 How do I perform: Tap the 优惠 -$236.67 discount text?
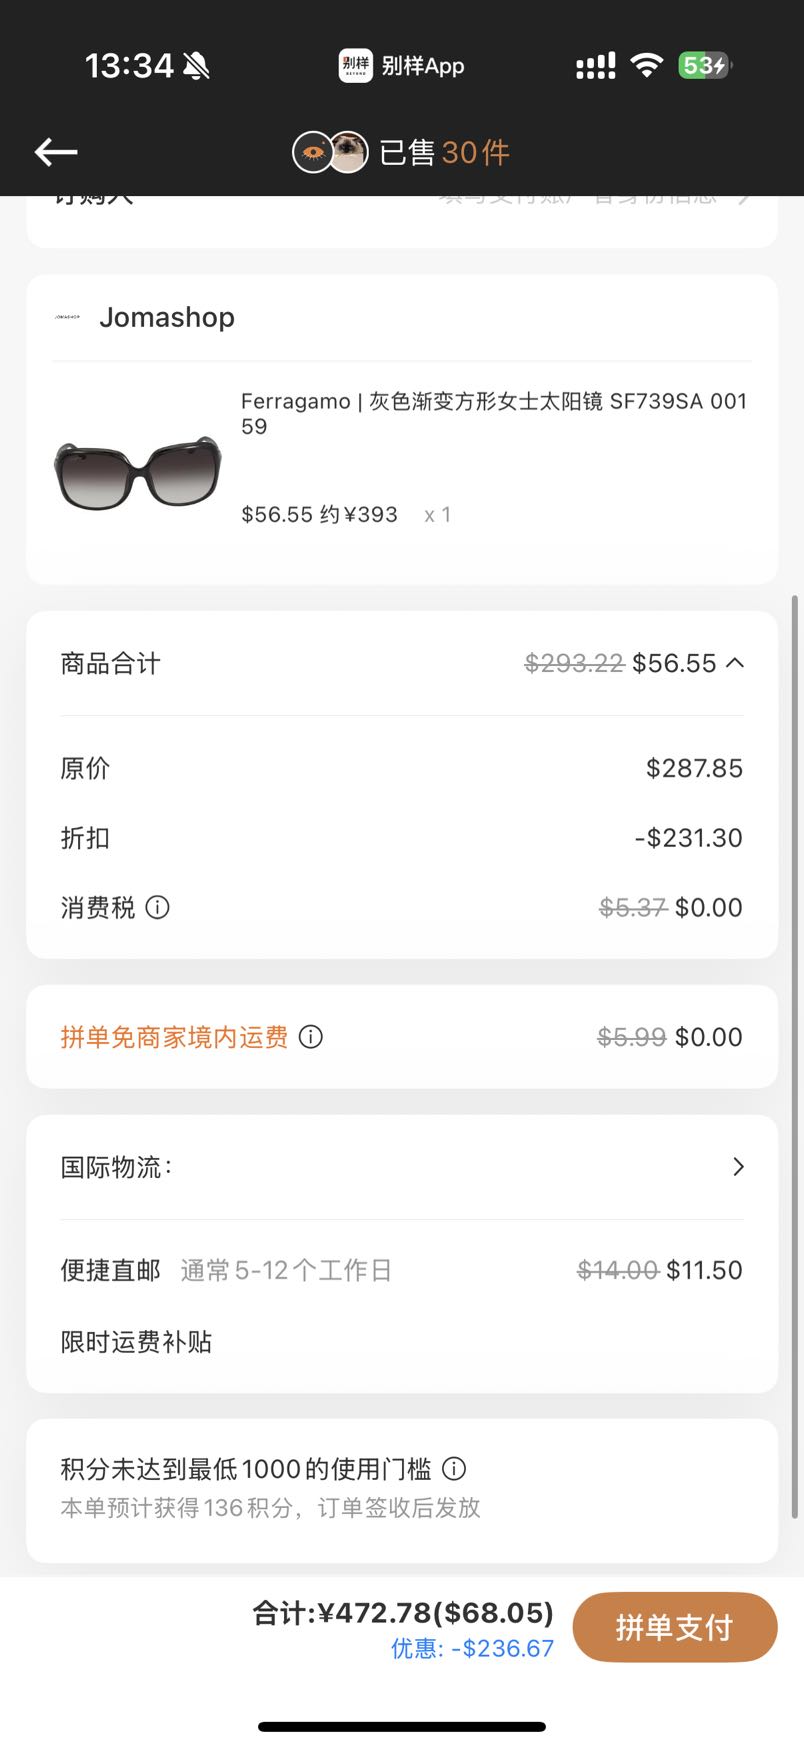click(472, 1648)
